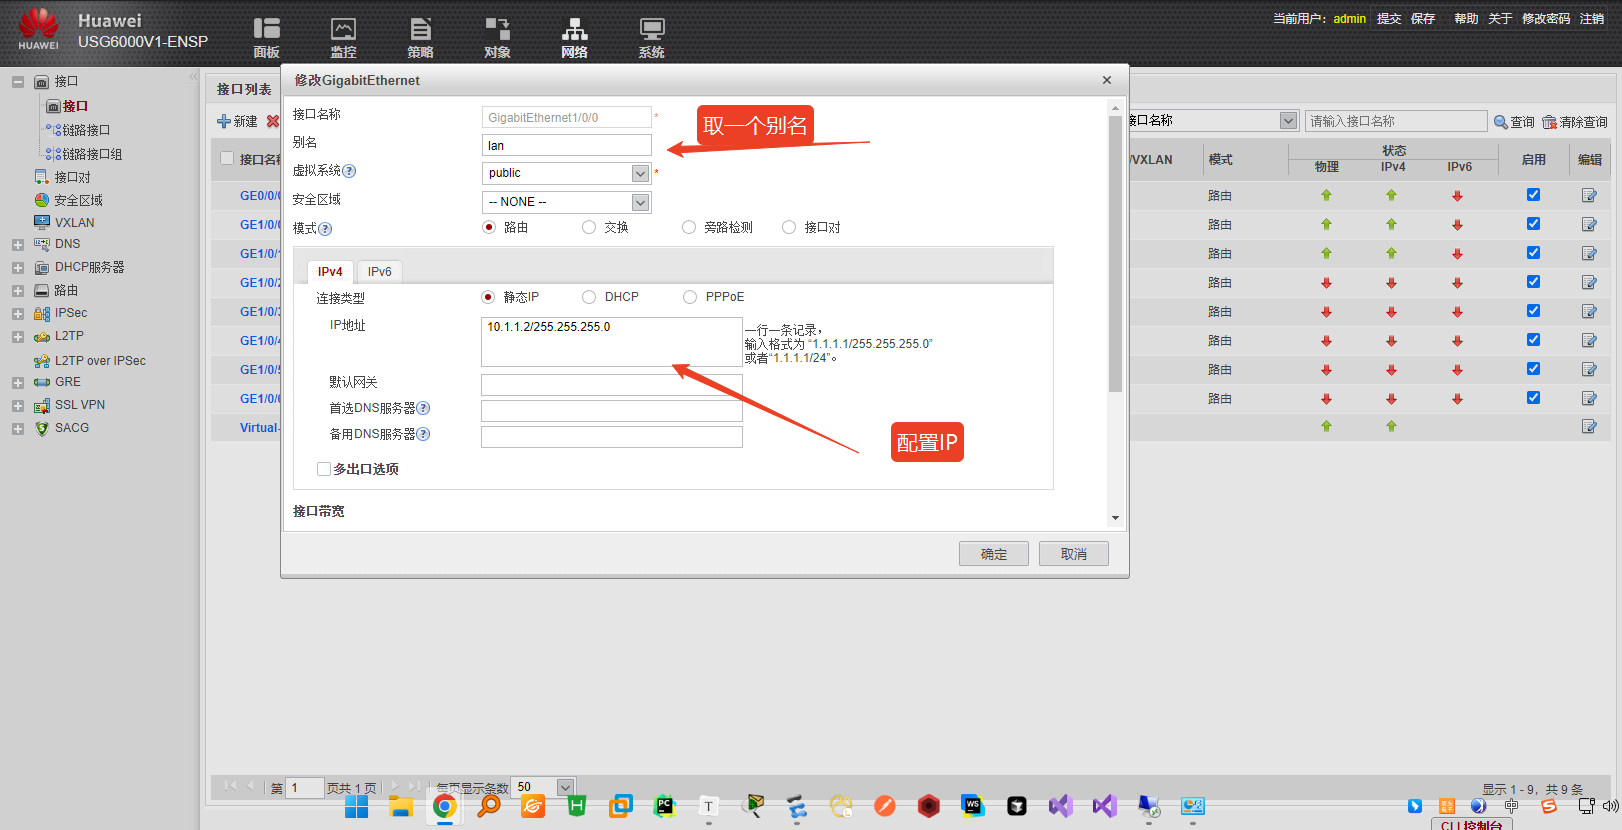1622x830 pixels.
Task: Click the 保存 save link
Action: click(x=1423, y=19)
